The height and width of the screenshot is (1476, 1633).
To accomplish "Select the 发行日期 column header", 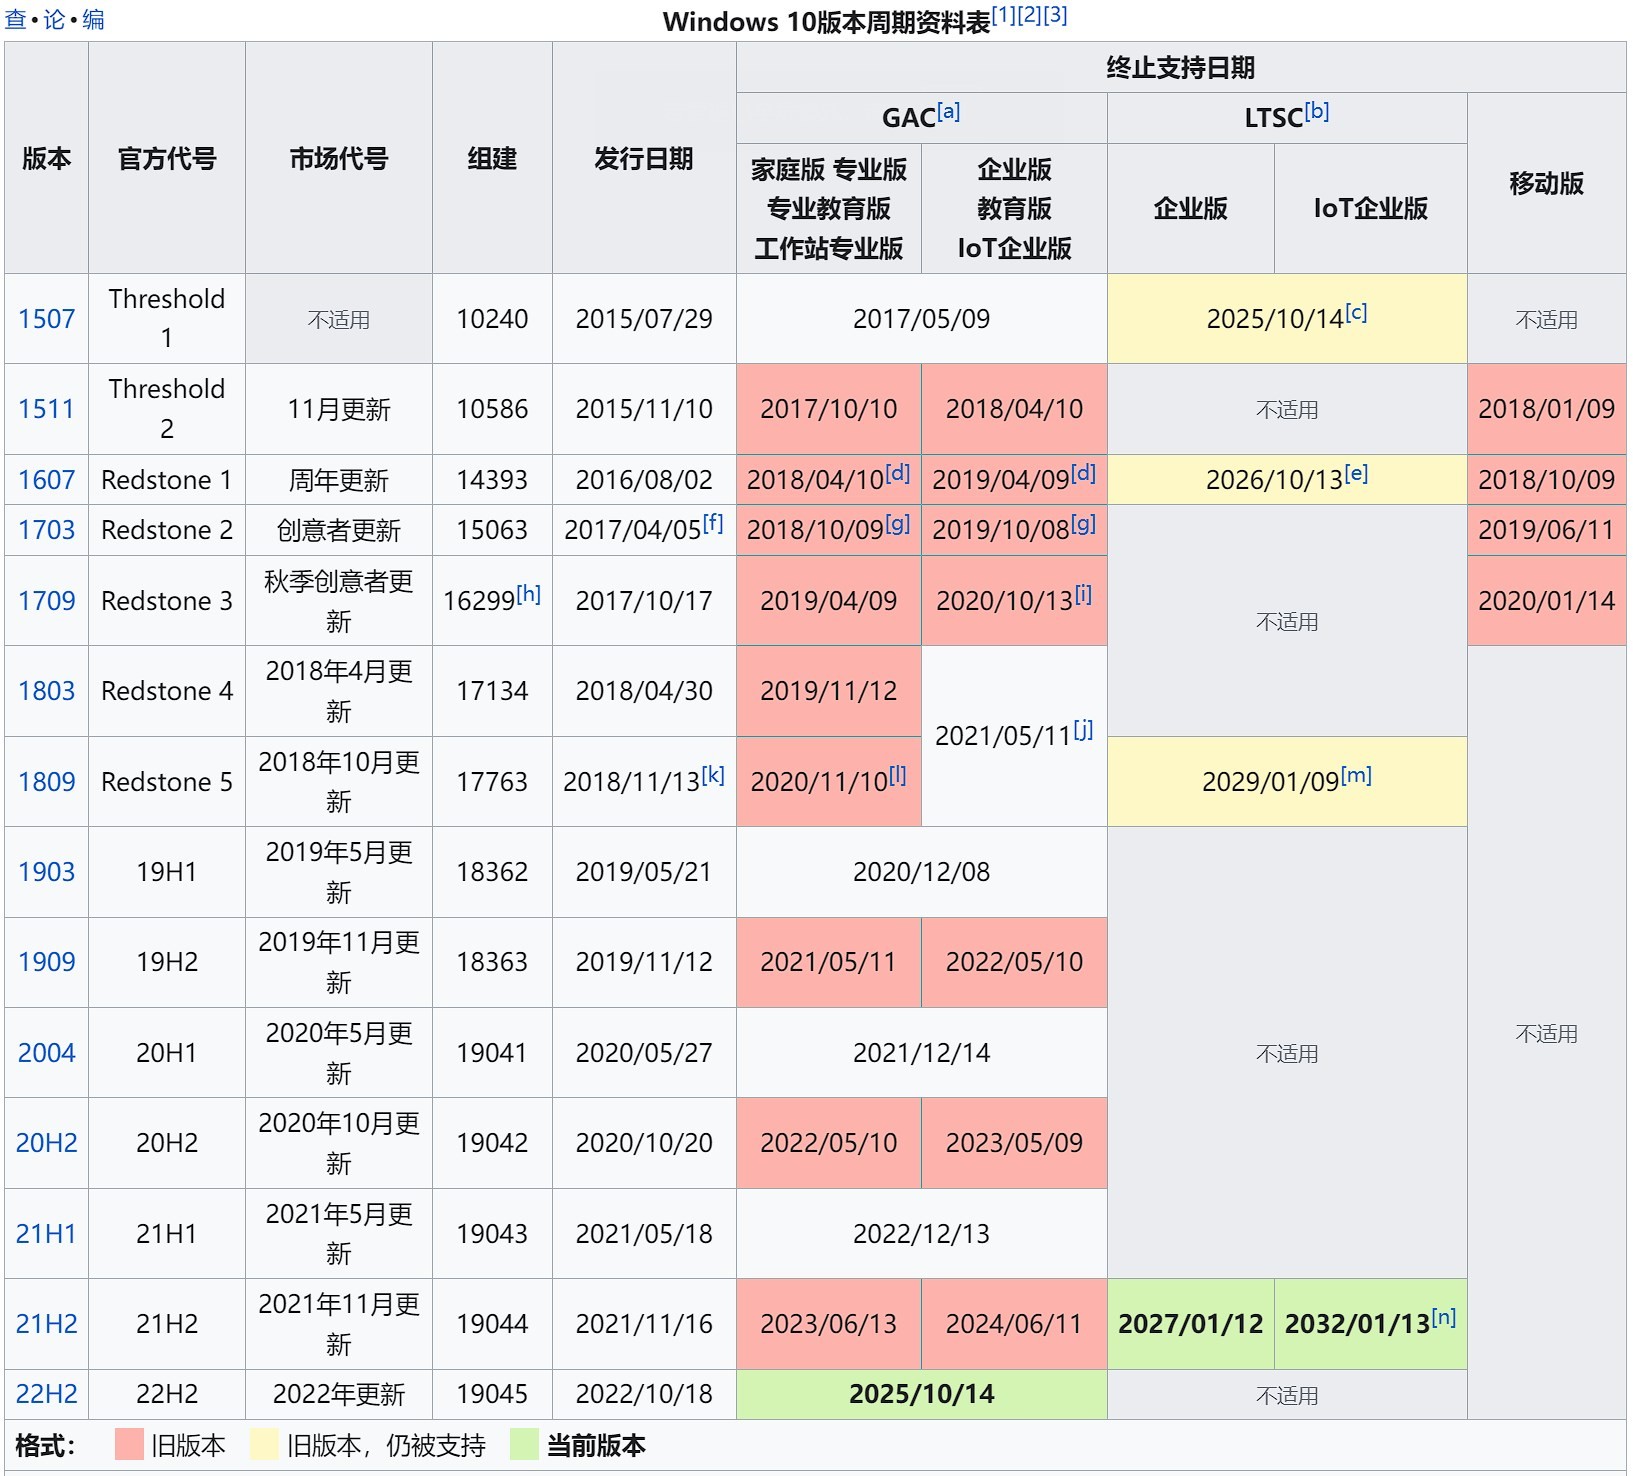I will point(644,158).
